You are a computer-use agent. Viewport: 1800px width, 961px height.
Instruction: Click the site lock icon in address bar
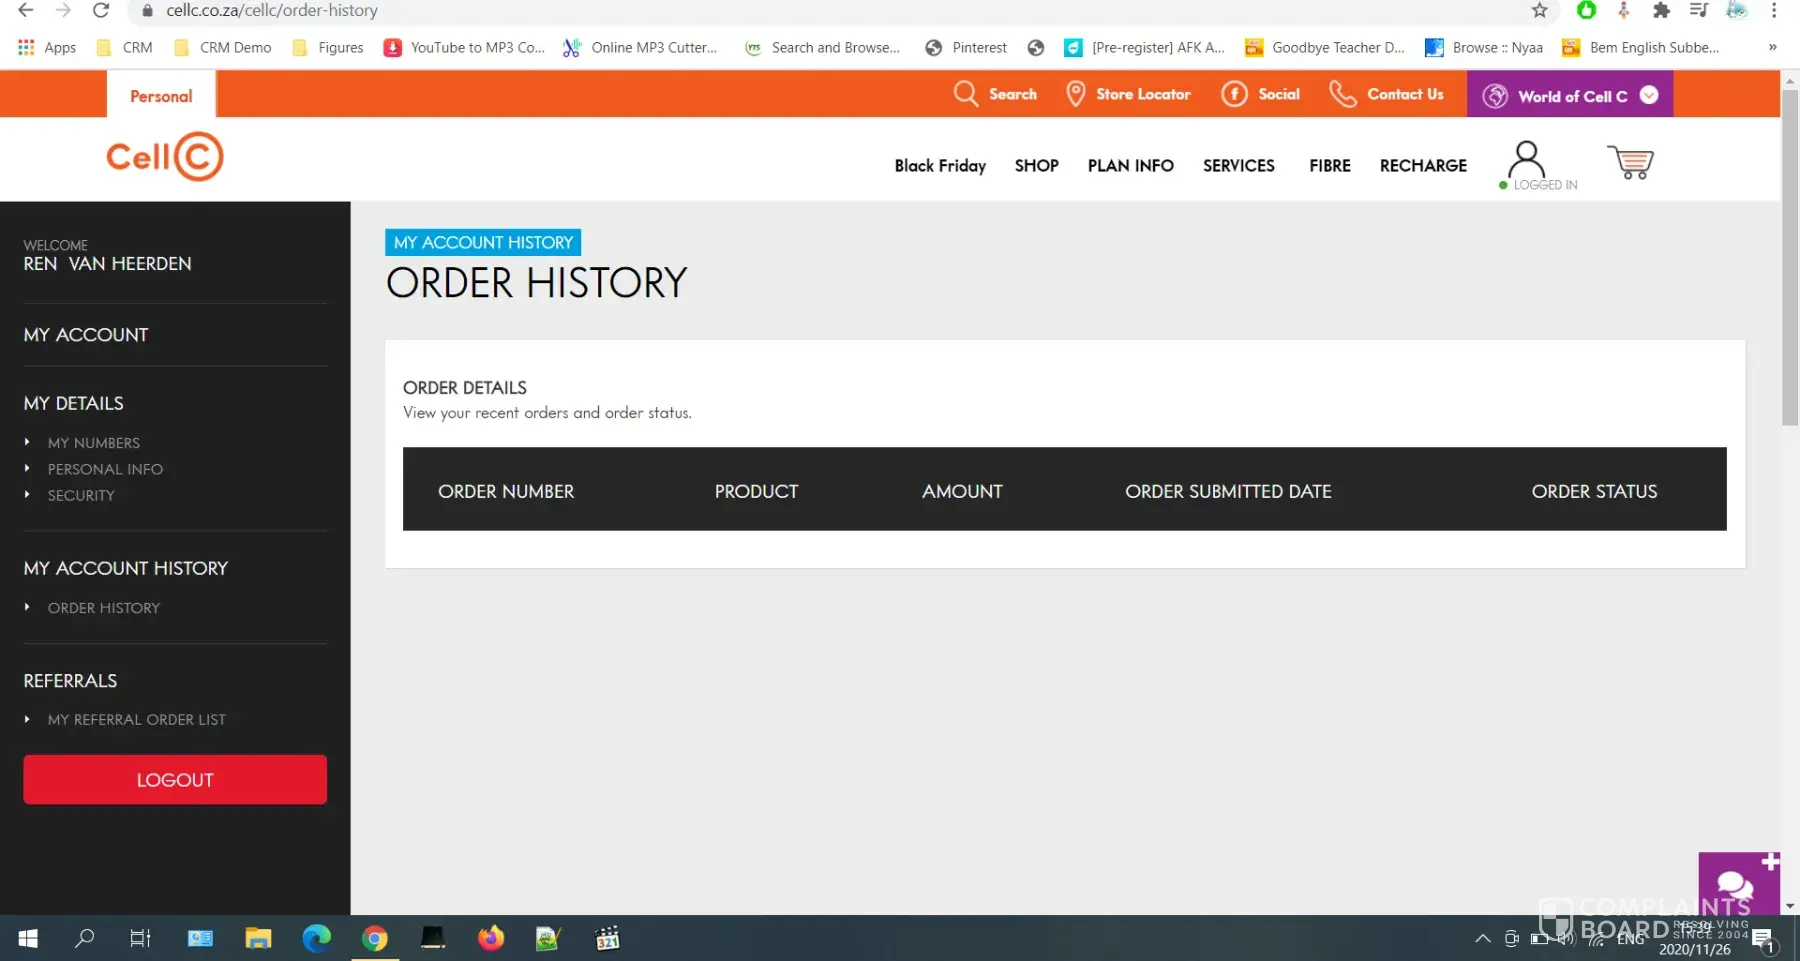tap(147, 10)
